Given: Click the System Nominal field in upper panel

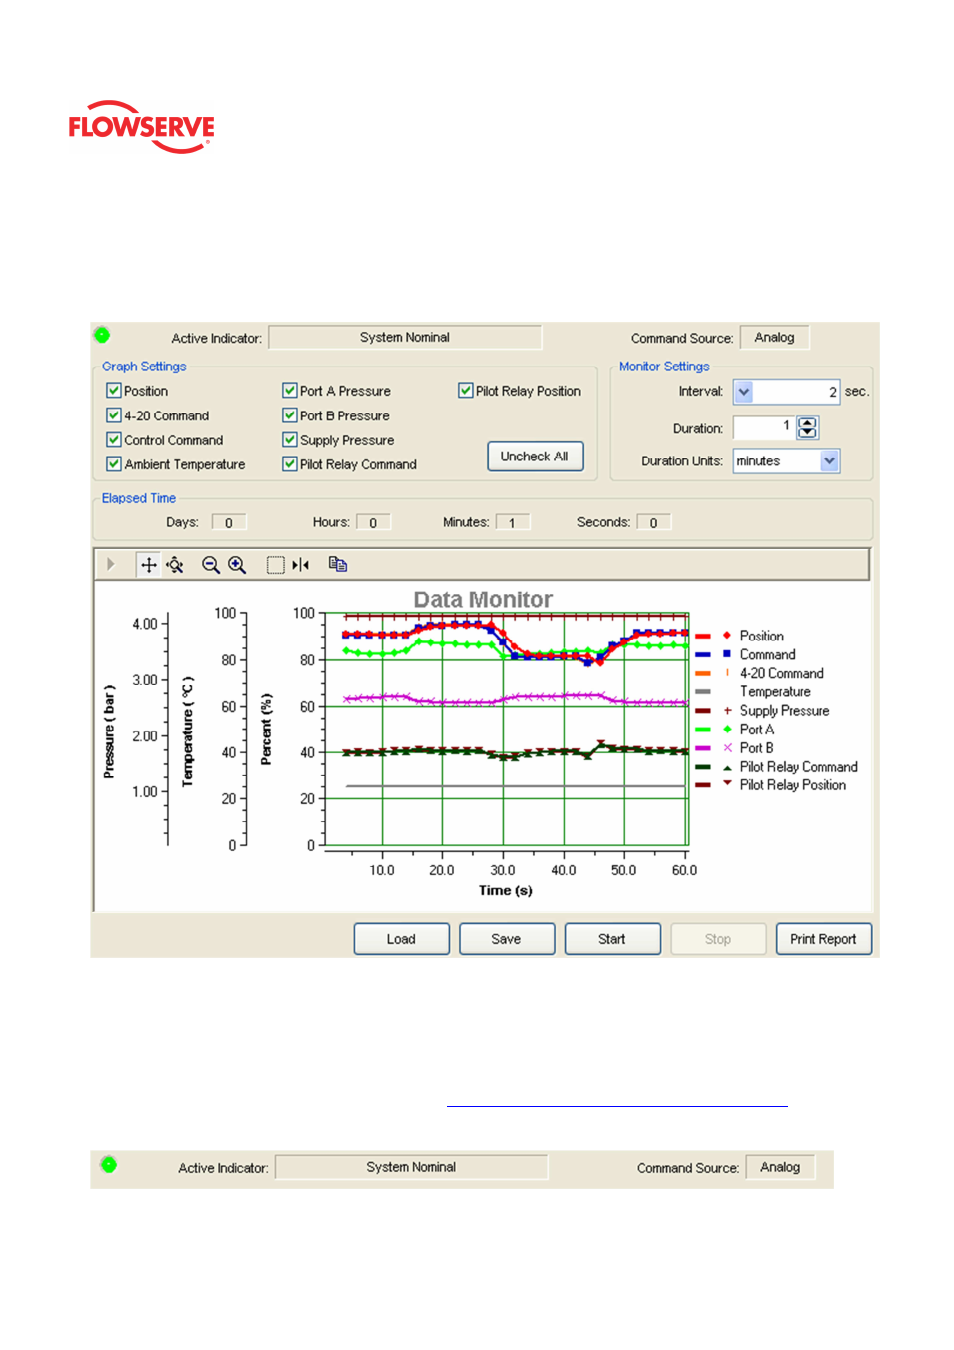Looking at the screenshot, I should pyautogui.click(x=405, y=338).
